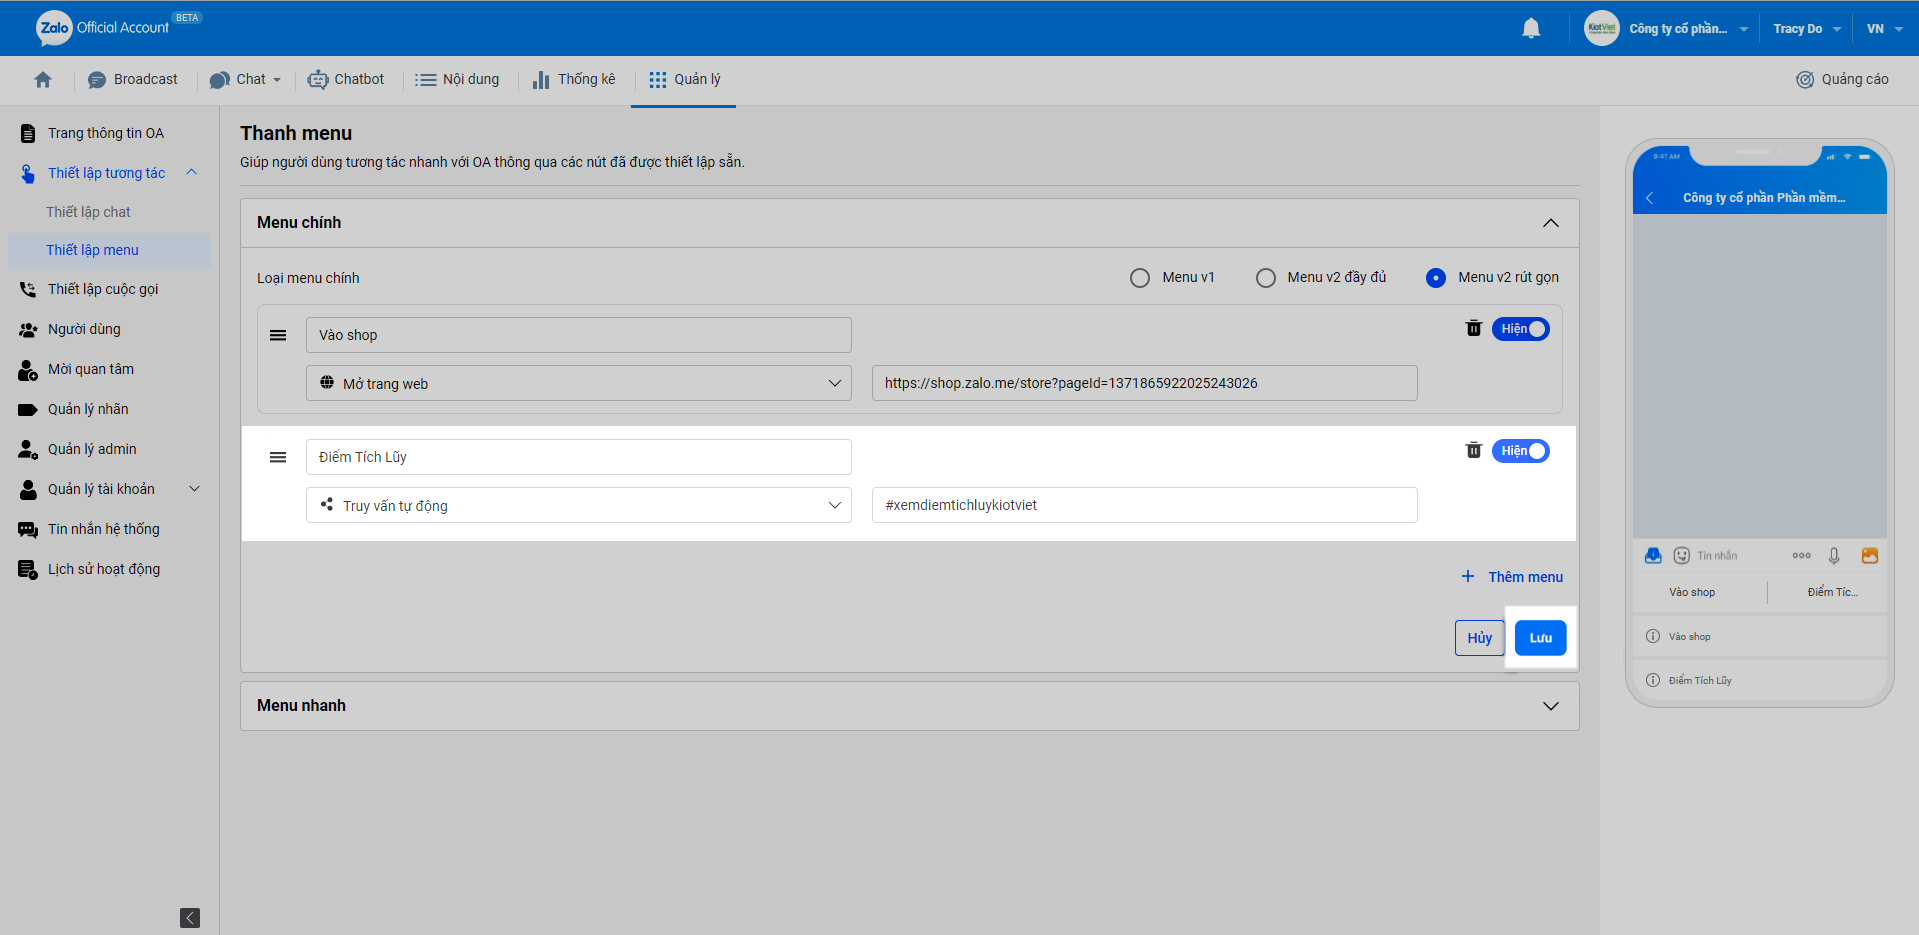Click the notification bell icon
Screen dimensions: 1919x935
[x=1530, y=29]
